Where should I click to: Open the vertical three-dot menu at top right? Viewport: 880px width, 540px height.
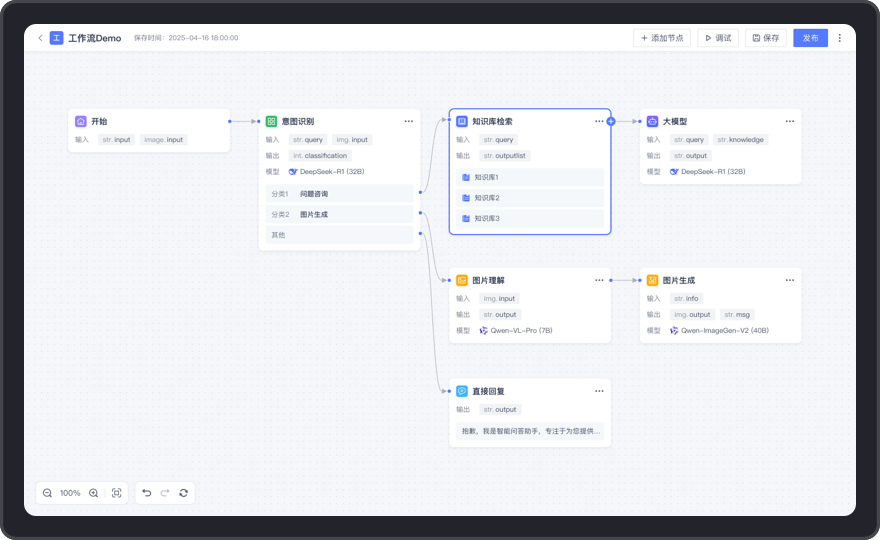839,38
